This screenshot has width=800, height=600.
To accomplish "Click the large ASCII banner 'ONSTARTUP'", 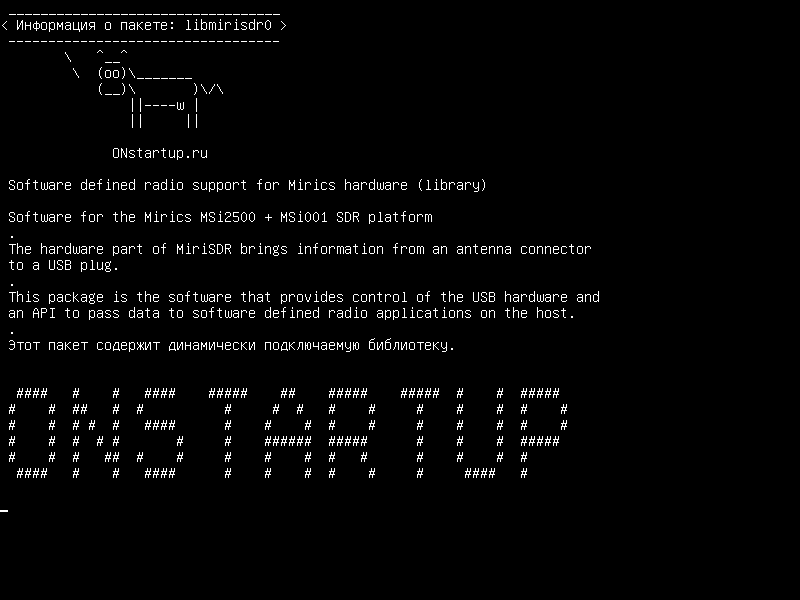I will [288, 433].
